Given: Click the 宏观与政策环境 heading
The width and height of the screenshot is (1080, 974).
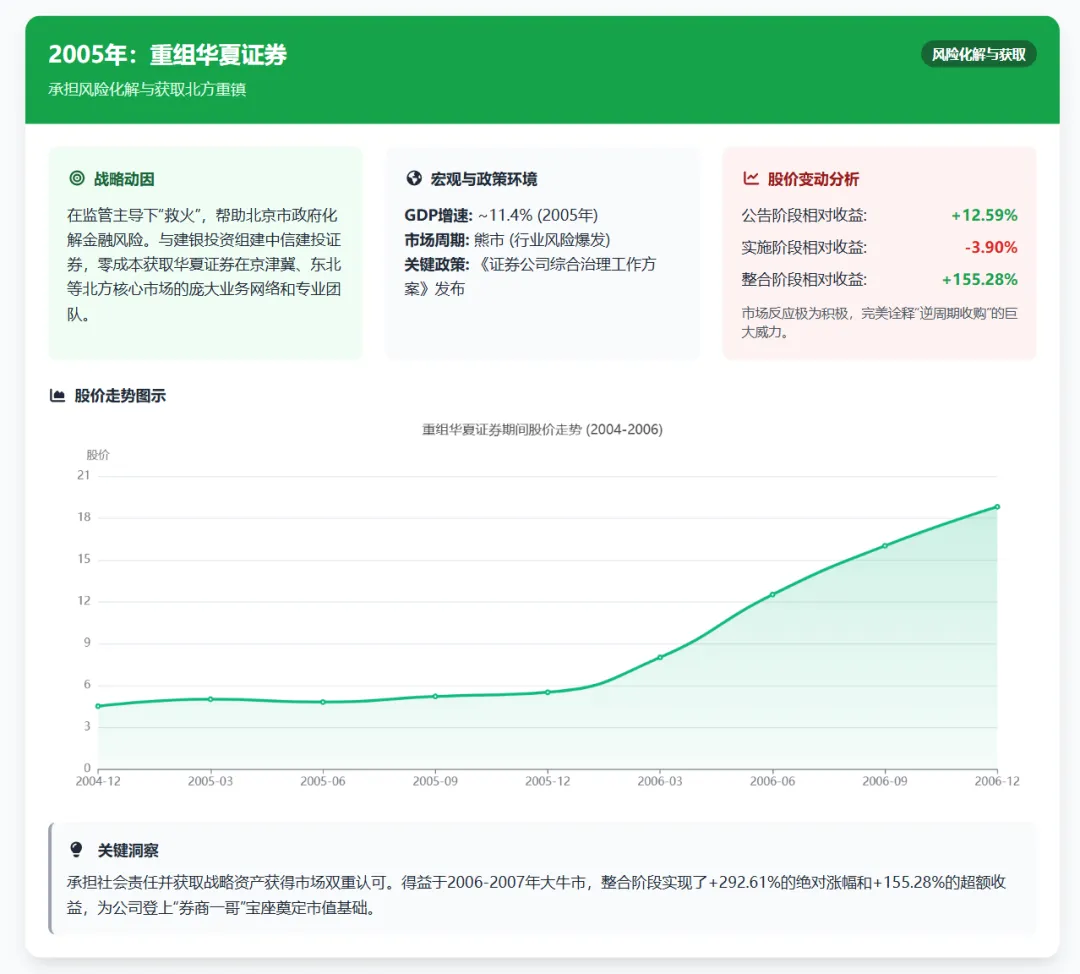Looking at the screenshot, I should [x=484, y=179].
